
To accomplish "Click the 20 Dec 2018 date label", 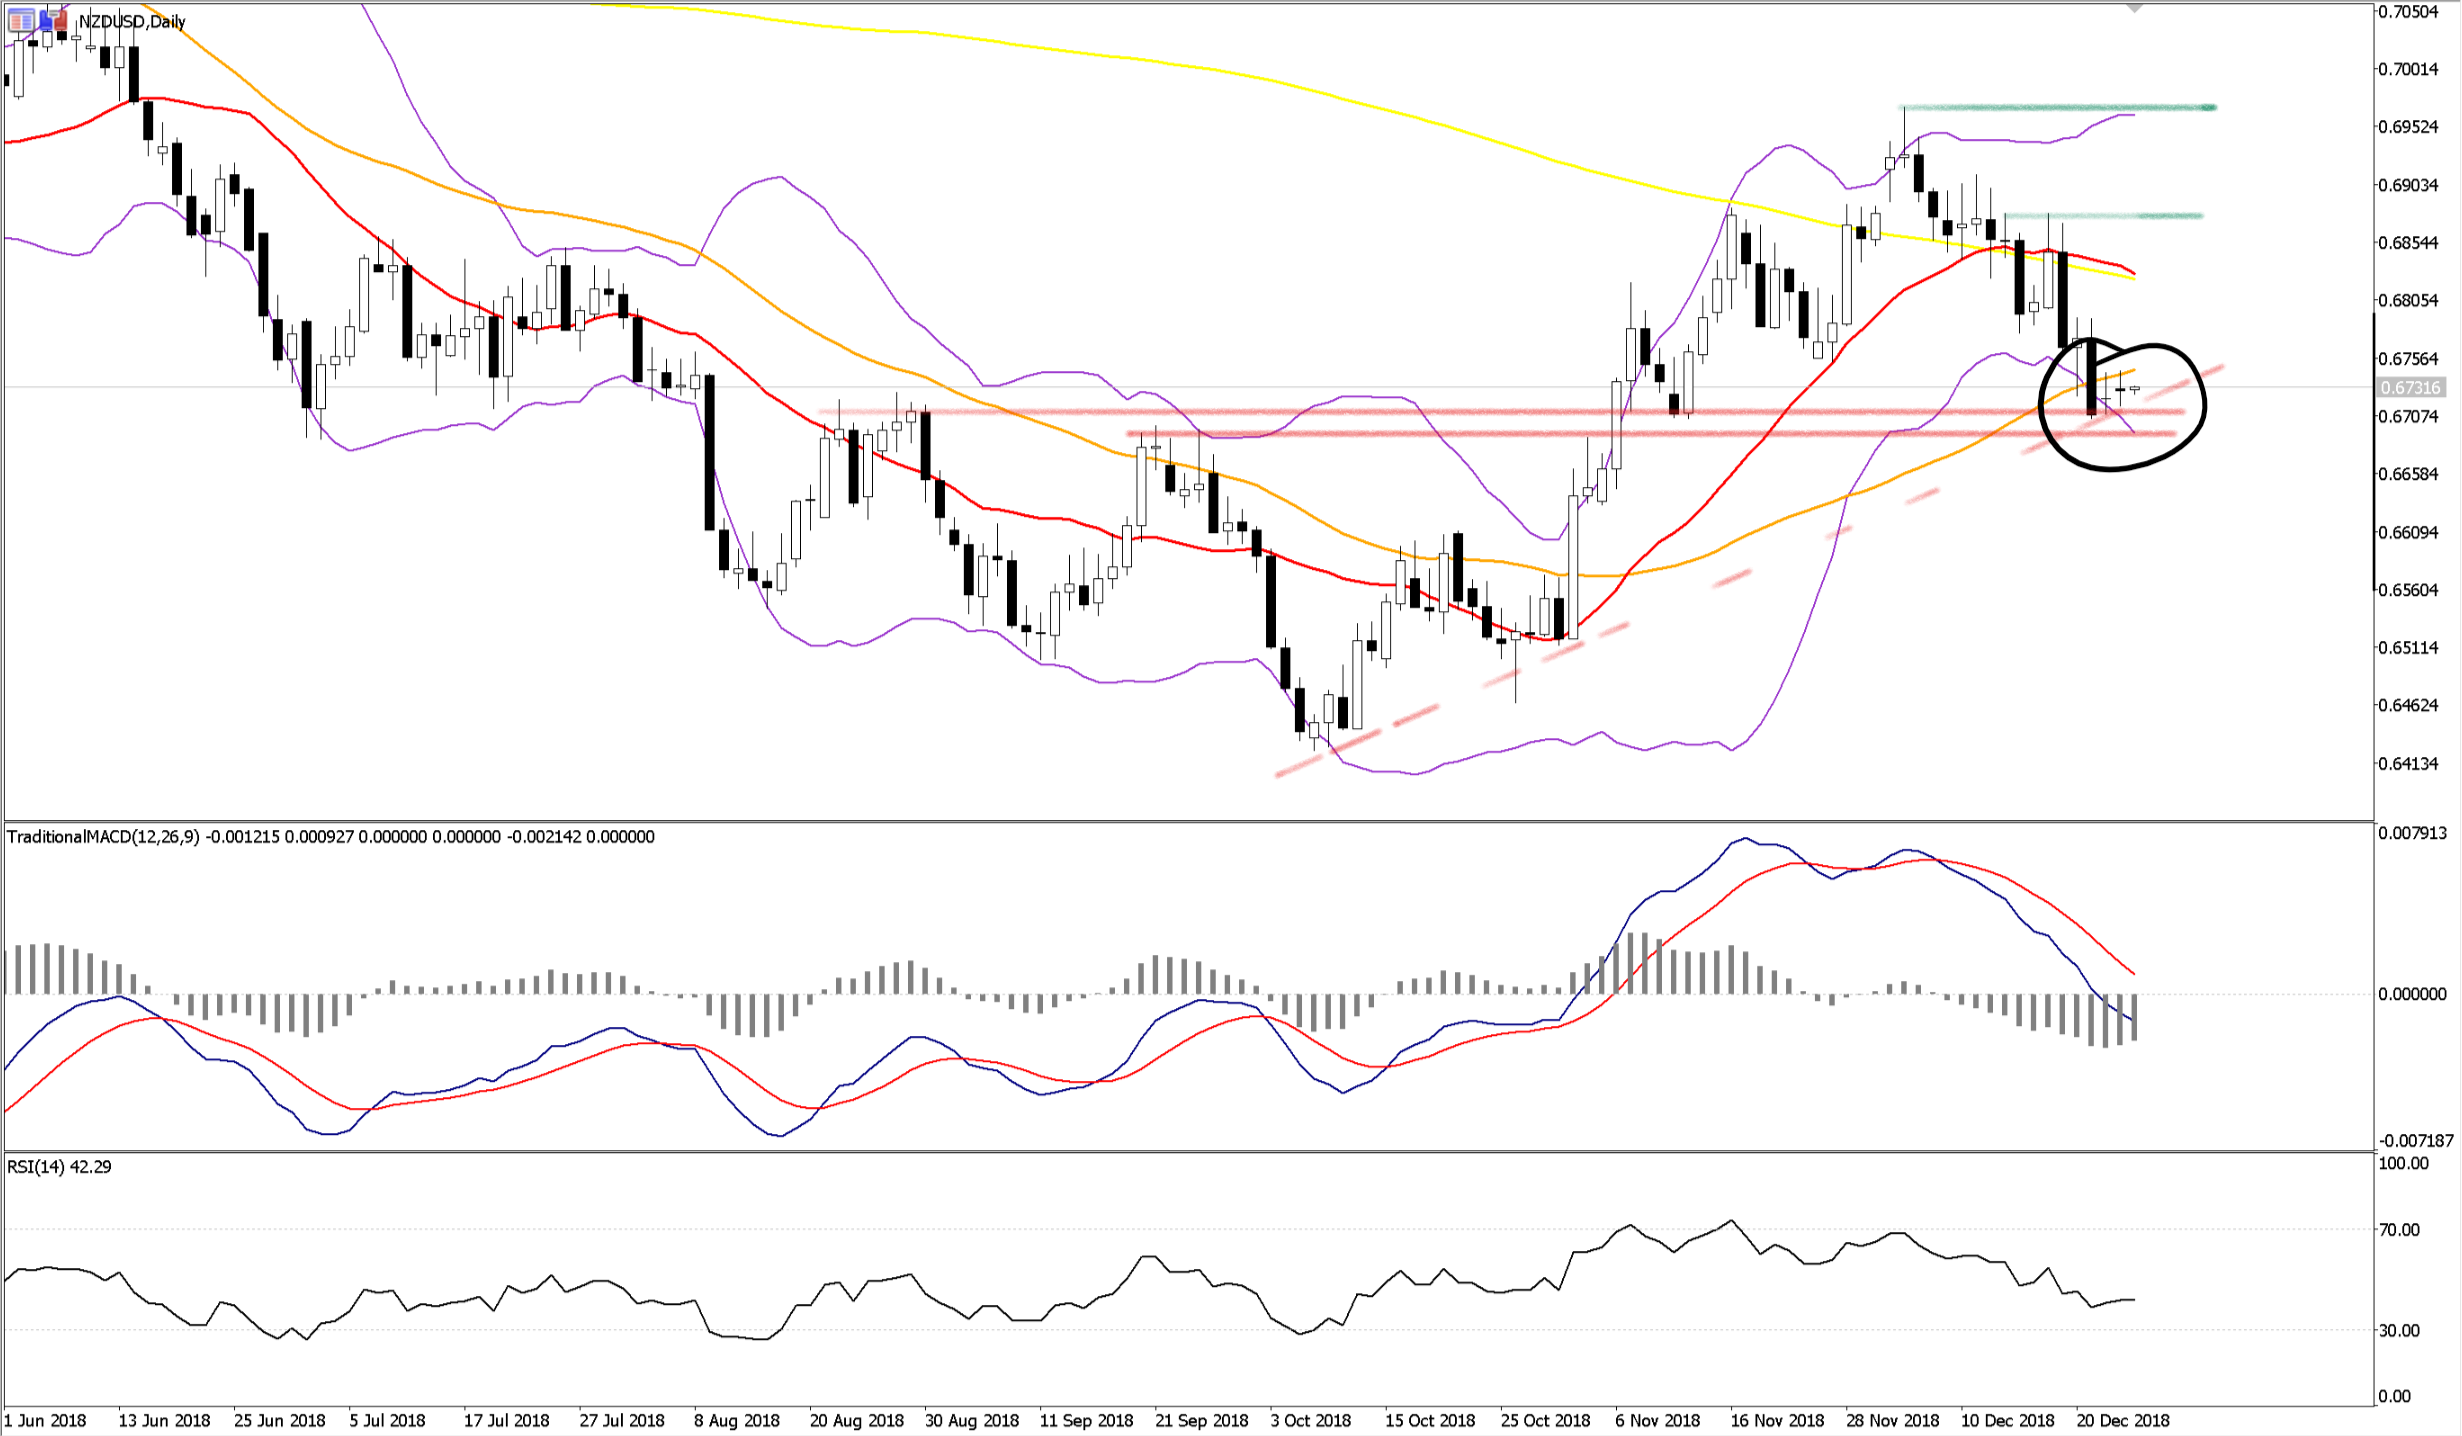I will click(x=2122, y=1420).
